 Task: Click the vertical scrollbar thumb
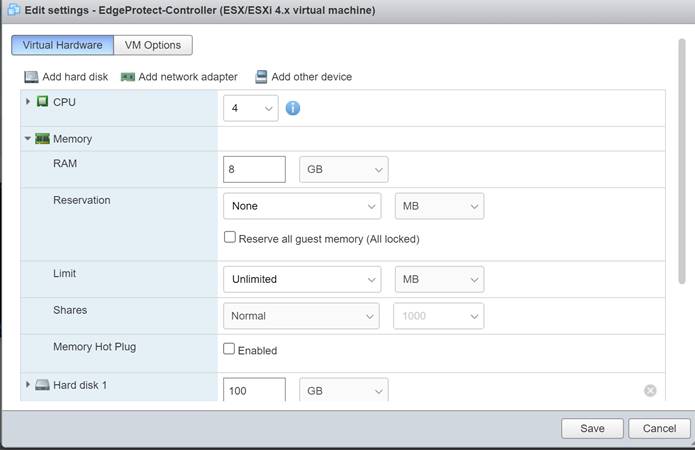682,161
